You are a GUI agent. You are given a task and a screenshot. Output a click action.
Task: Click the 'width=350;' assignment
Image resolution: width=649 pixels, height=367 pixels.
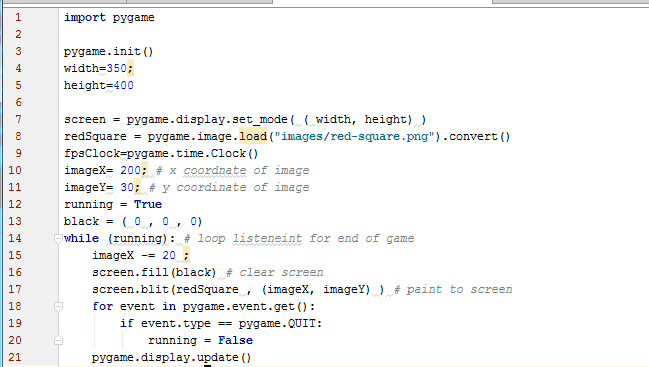99,68
